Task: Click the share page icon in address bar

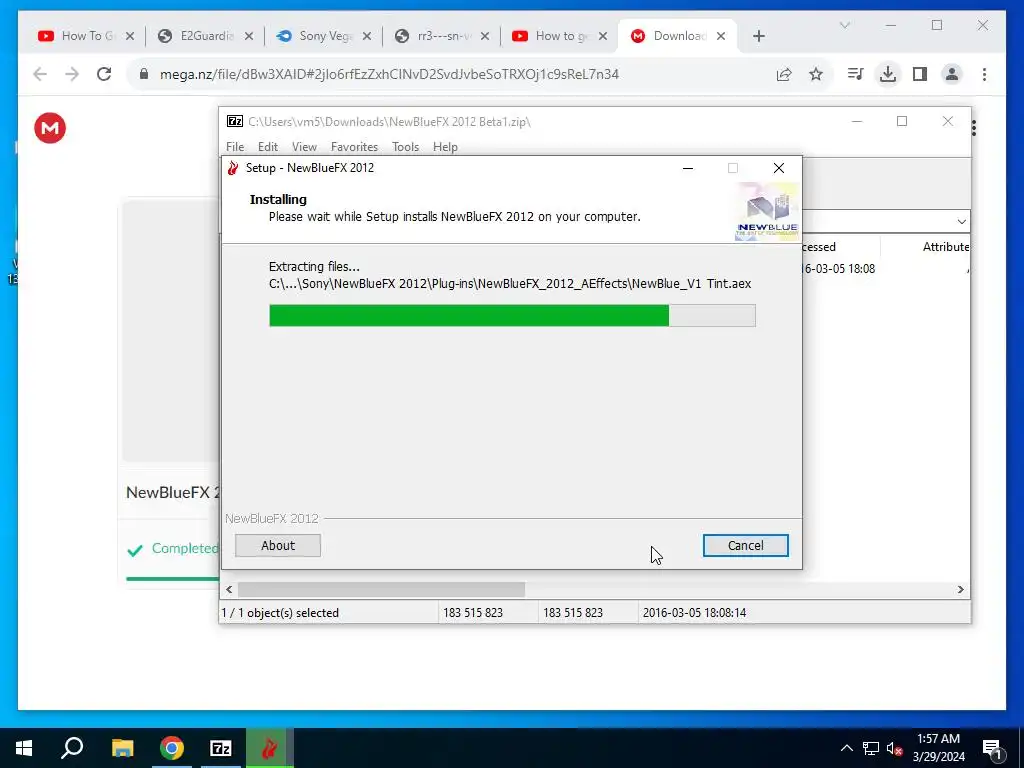Action: click(784, 74)
